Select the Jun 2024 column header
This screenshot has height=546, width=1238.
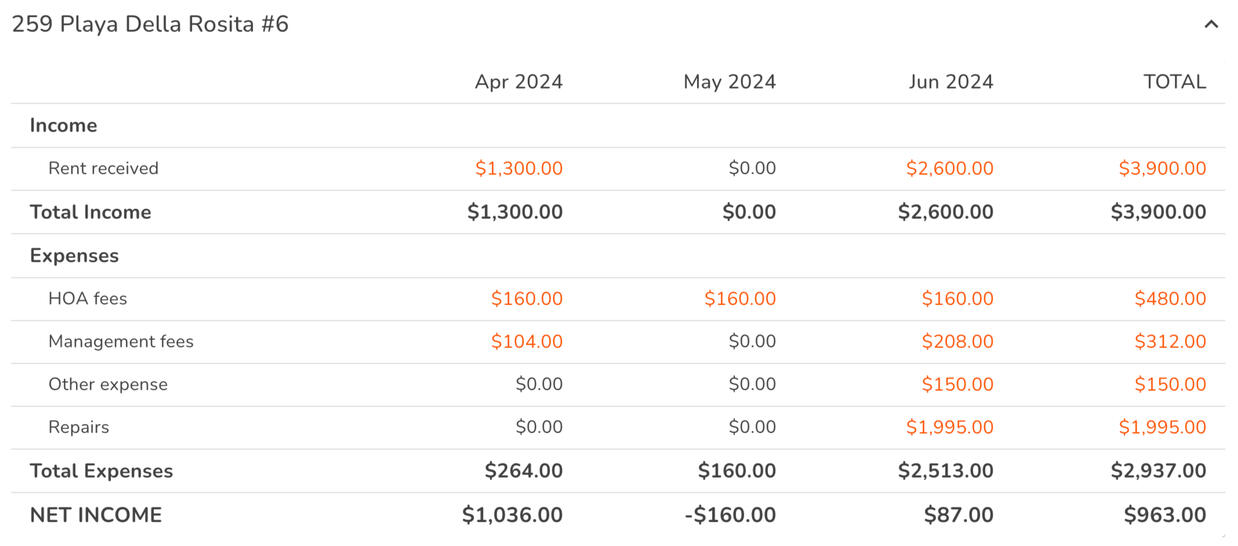pyautogui.click(x=950, y=82)
